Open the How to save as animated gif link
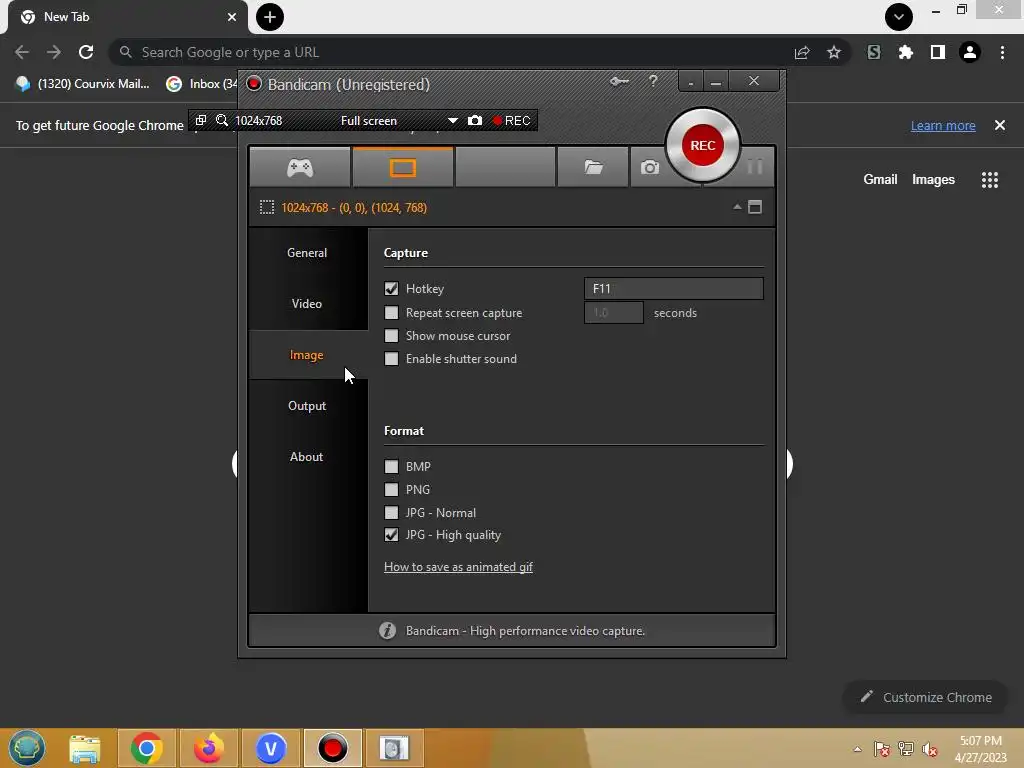The image size is (1024, 768). [x=458, y=567]
